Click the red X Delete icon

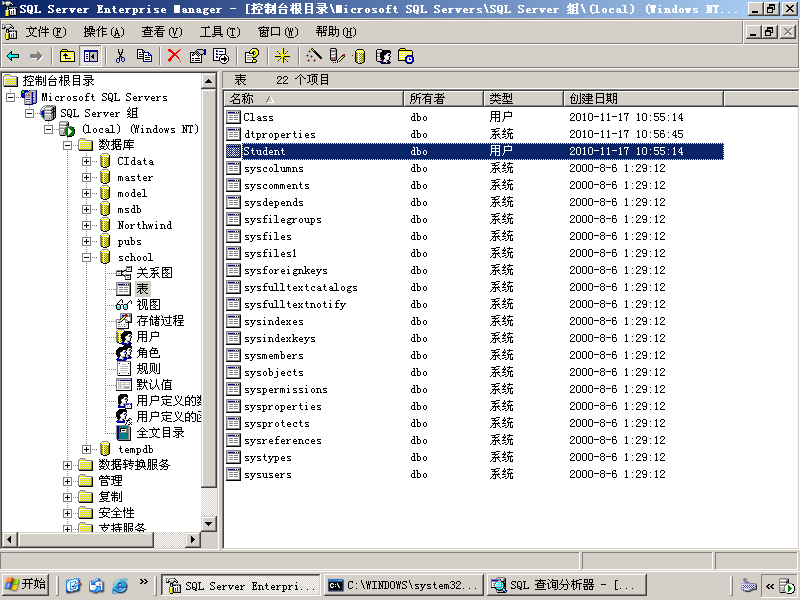pyautogui.click(x=174, y=56)
